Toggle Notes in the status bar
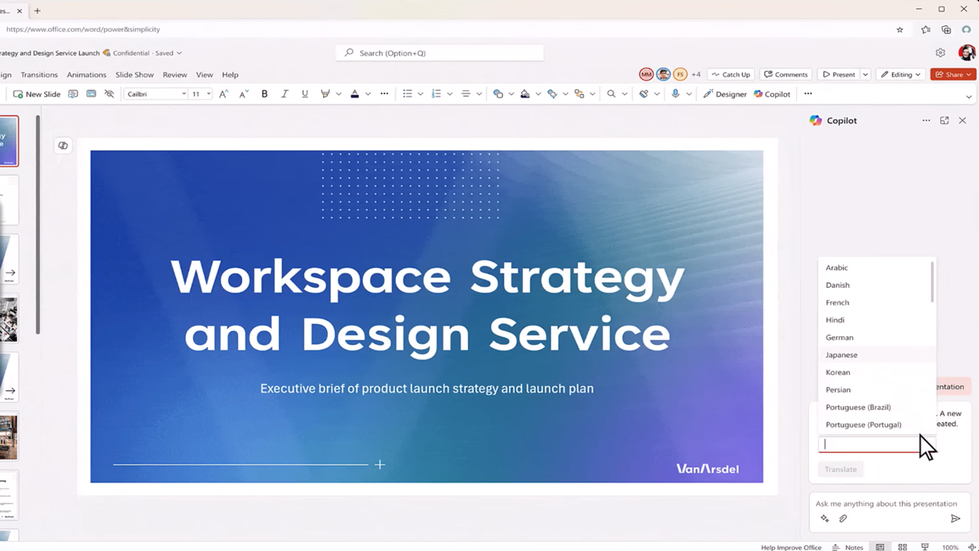The width and height of the screenshot is (979, 551). click(x=848, y=547)
